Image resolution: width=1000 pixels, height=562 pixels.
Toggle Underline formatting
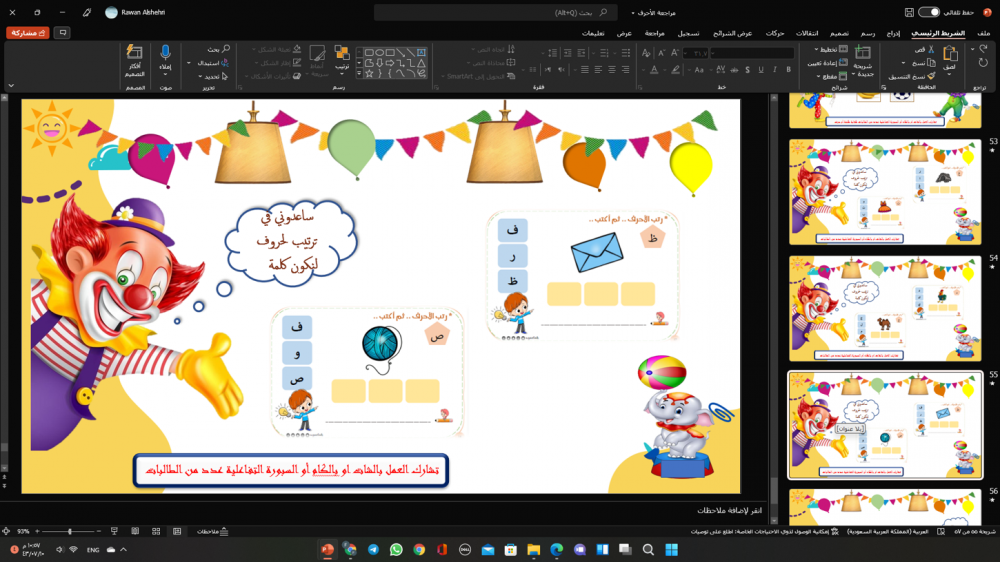click(x=761, y=70)
